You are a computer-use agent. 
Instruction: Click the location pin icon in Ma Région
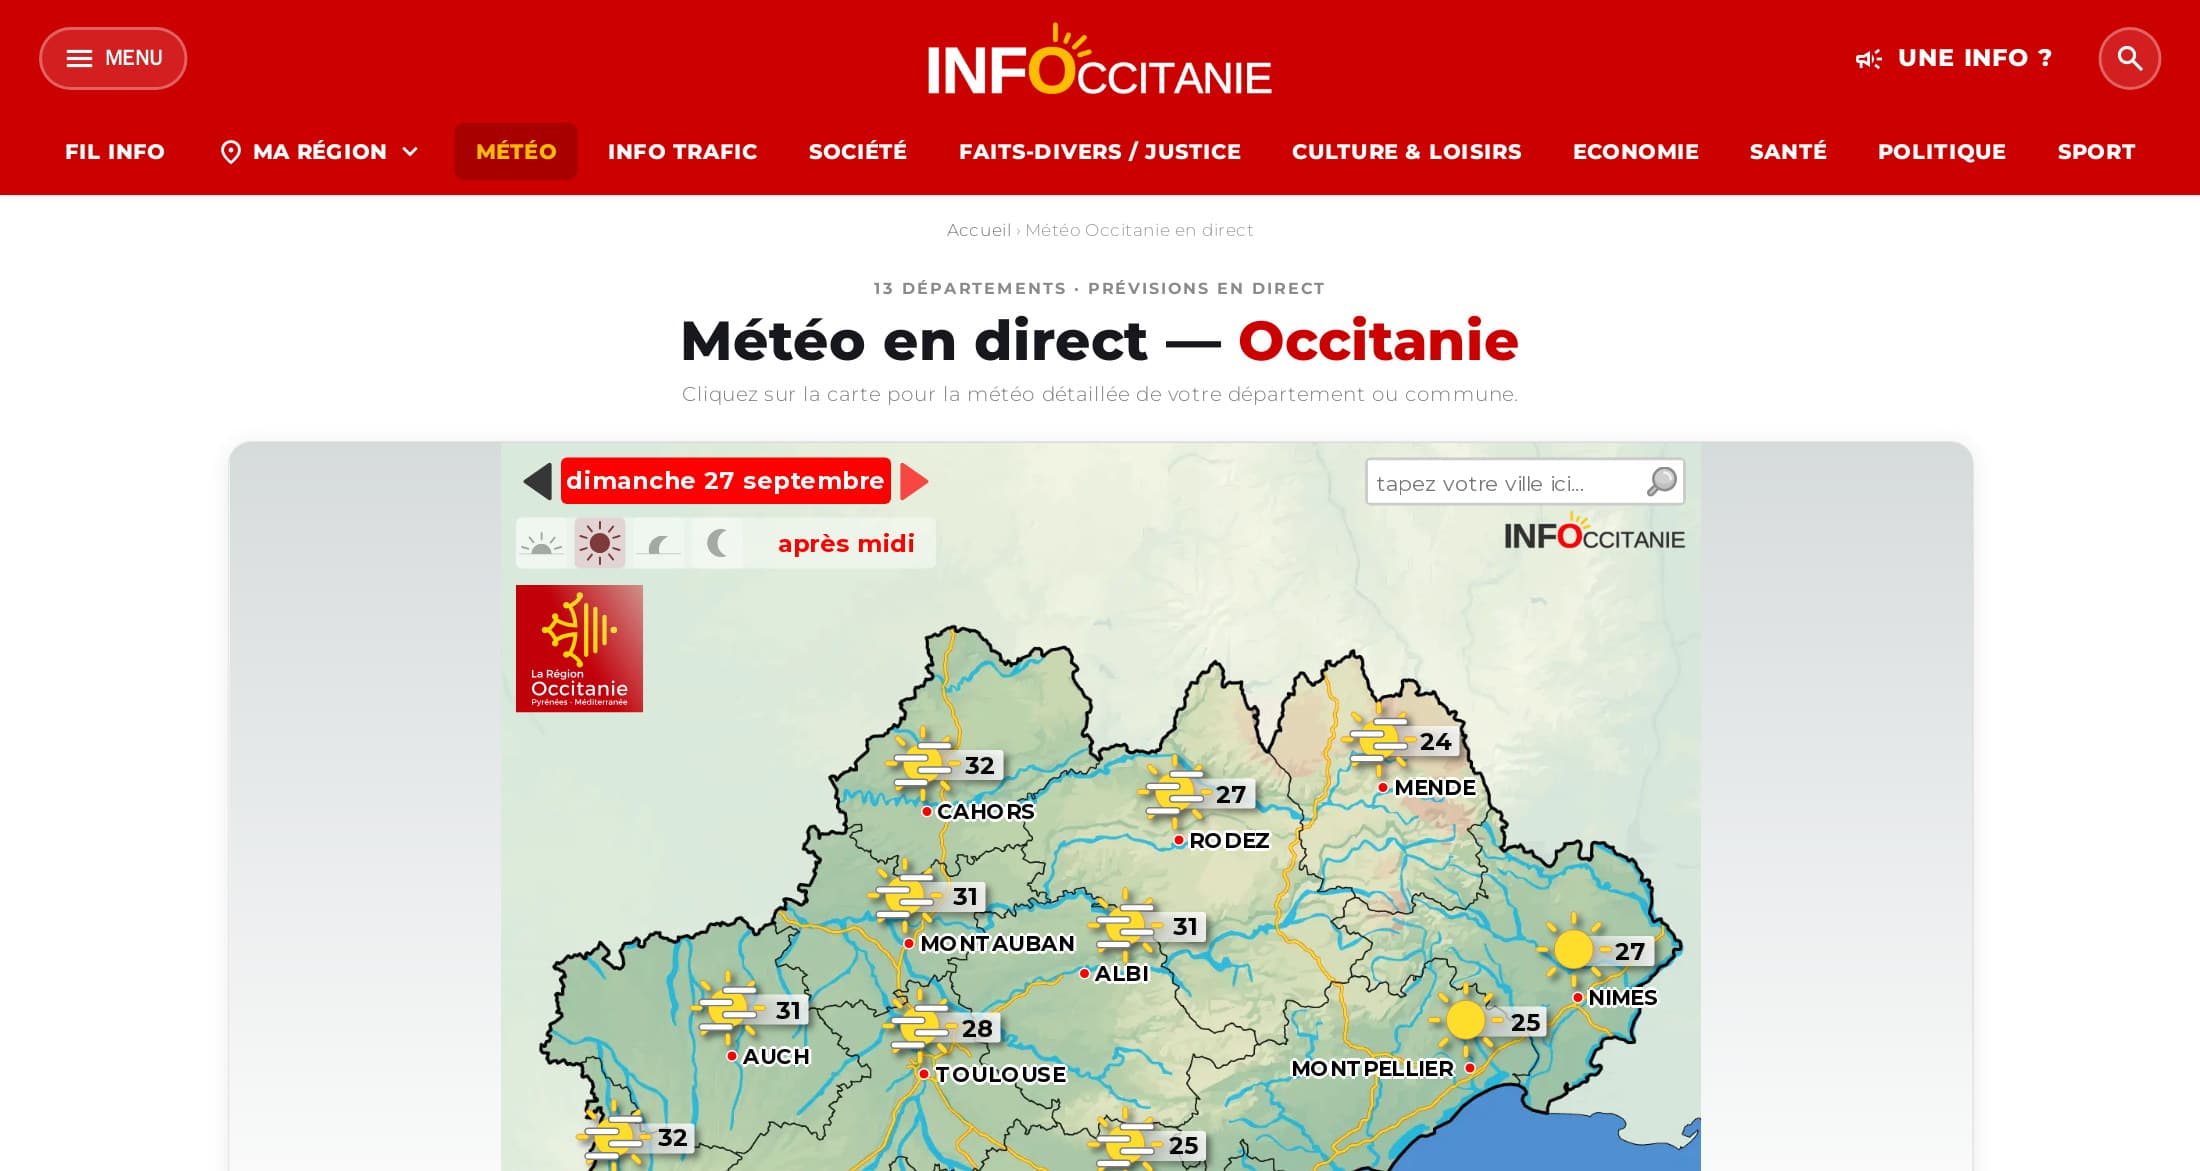(x=231, y=152)
